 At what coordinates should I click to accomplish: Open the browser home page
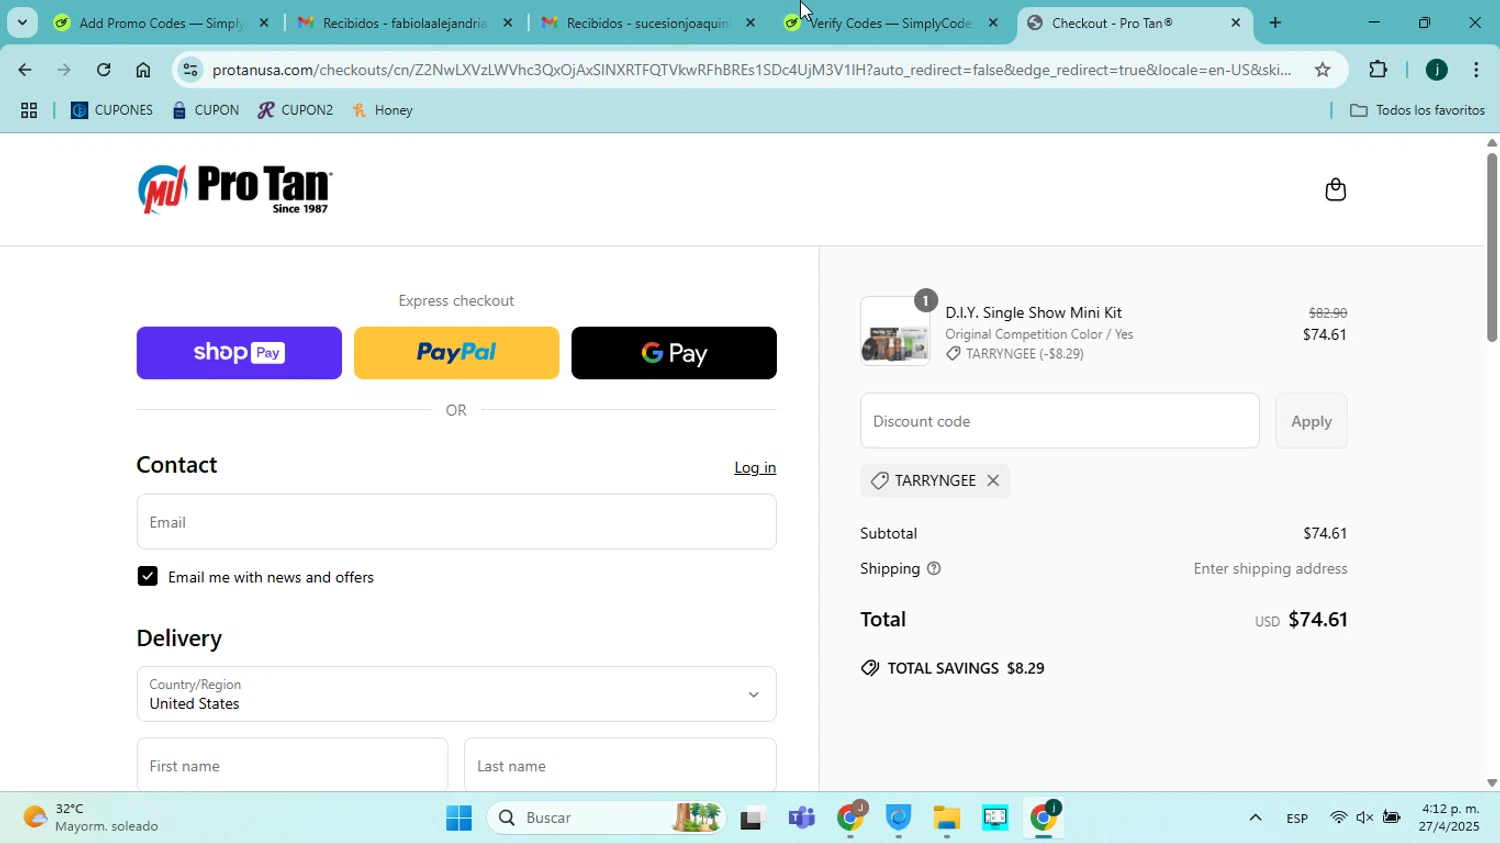pos(143,70)
